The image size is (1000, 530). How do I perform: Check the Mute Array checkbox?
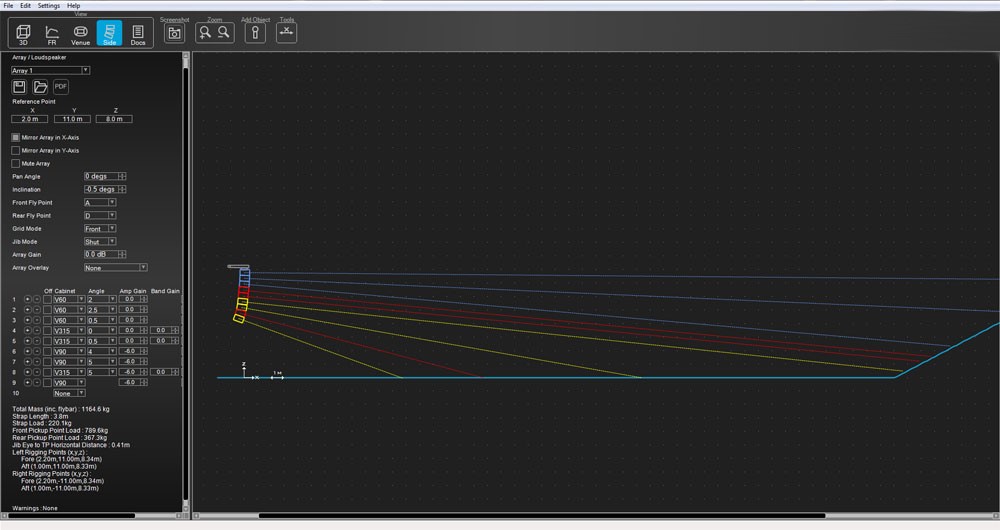16,163
